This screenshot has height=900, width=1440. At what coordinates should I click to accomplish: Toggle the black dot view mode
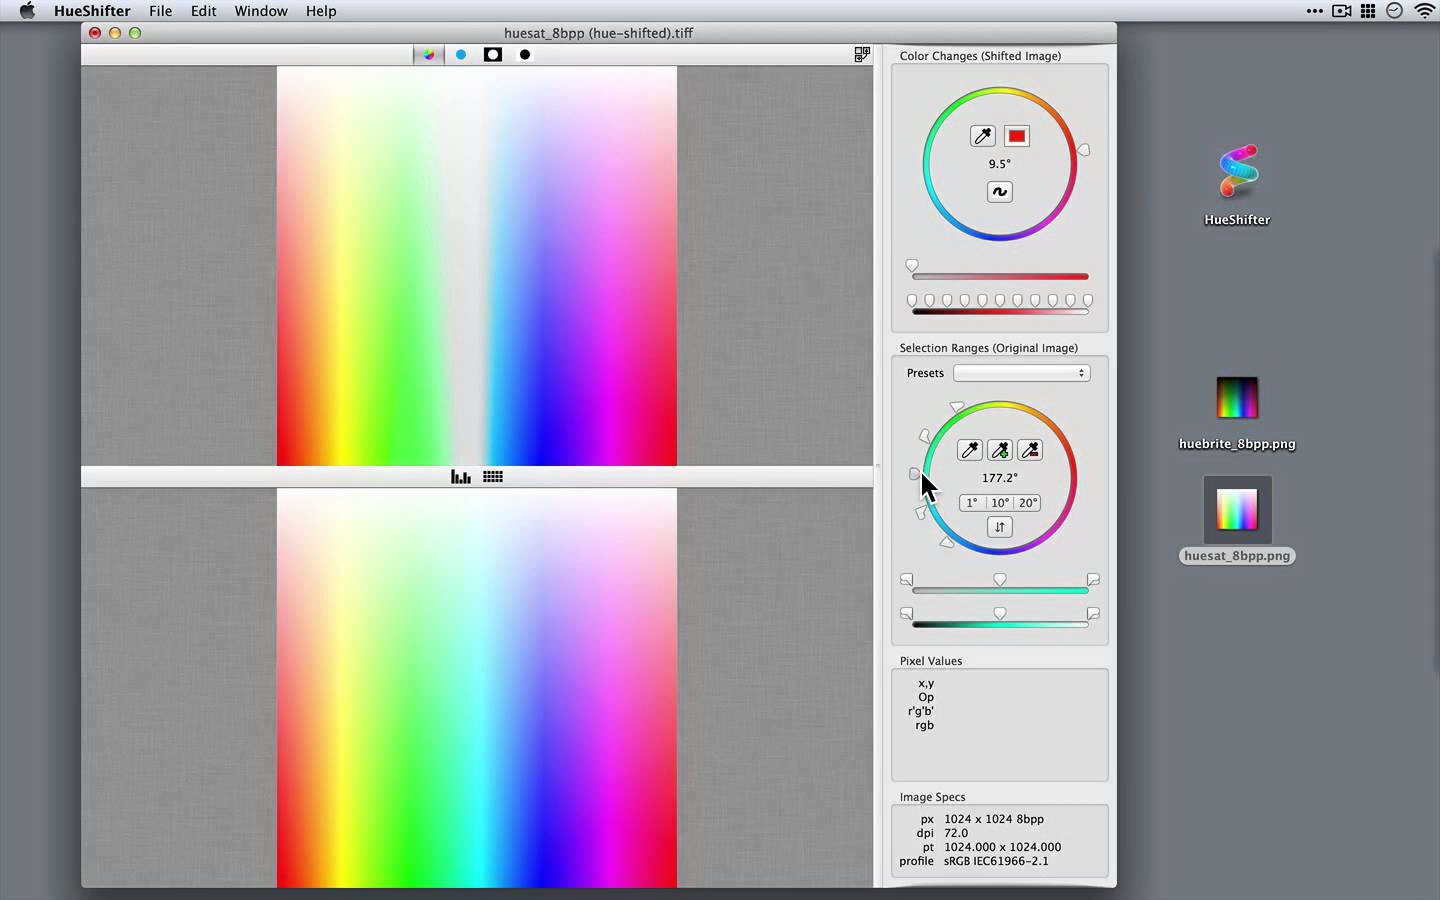click(525, 55)
